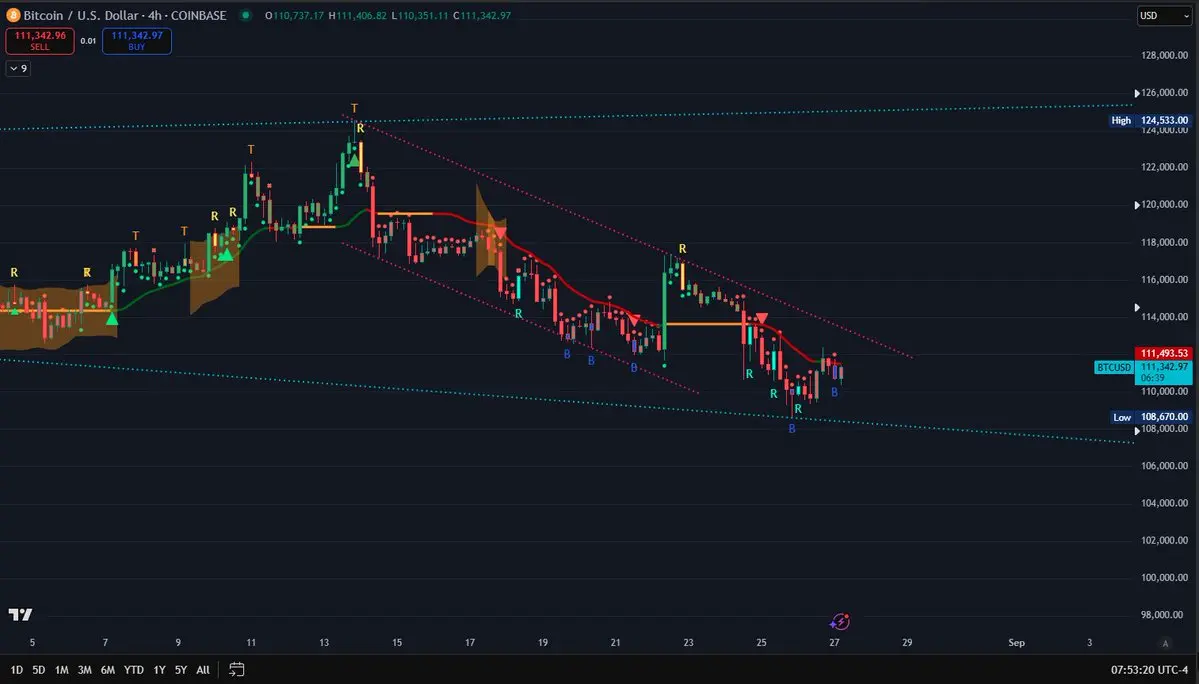The image size is (1199, 684).
Task: Open the Go to date calendar icon
Action: pos(237,669)
